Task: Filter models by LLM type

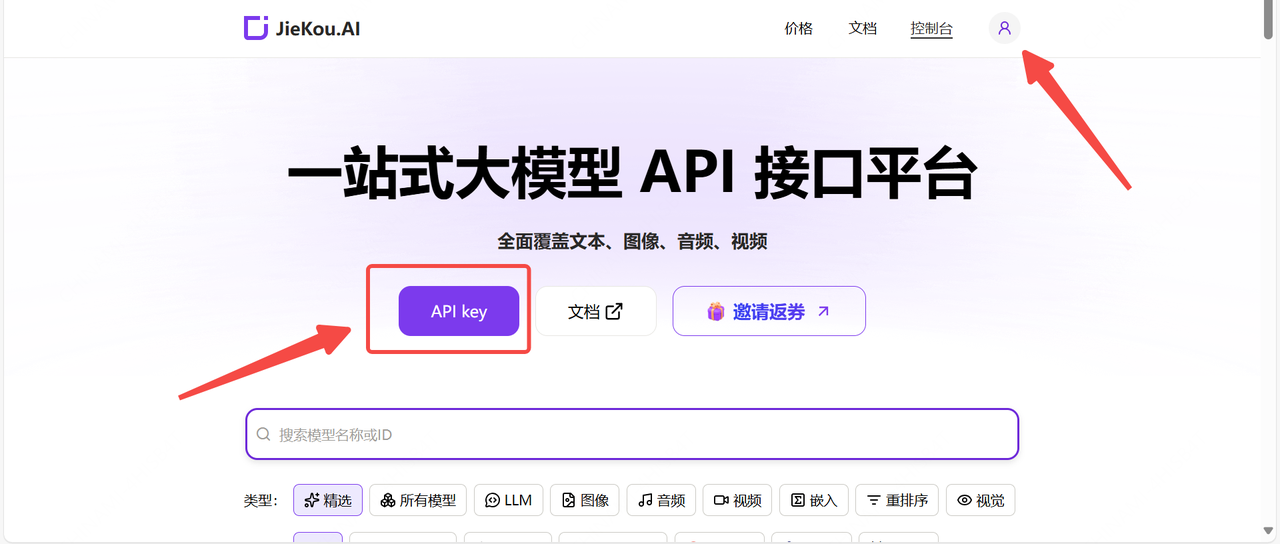Action: coord(509,500)
